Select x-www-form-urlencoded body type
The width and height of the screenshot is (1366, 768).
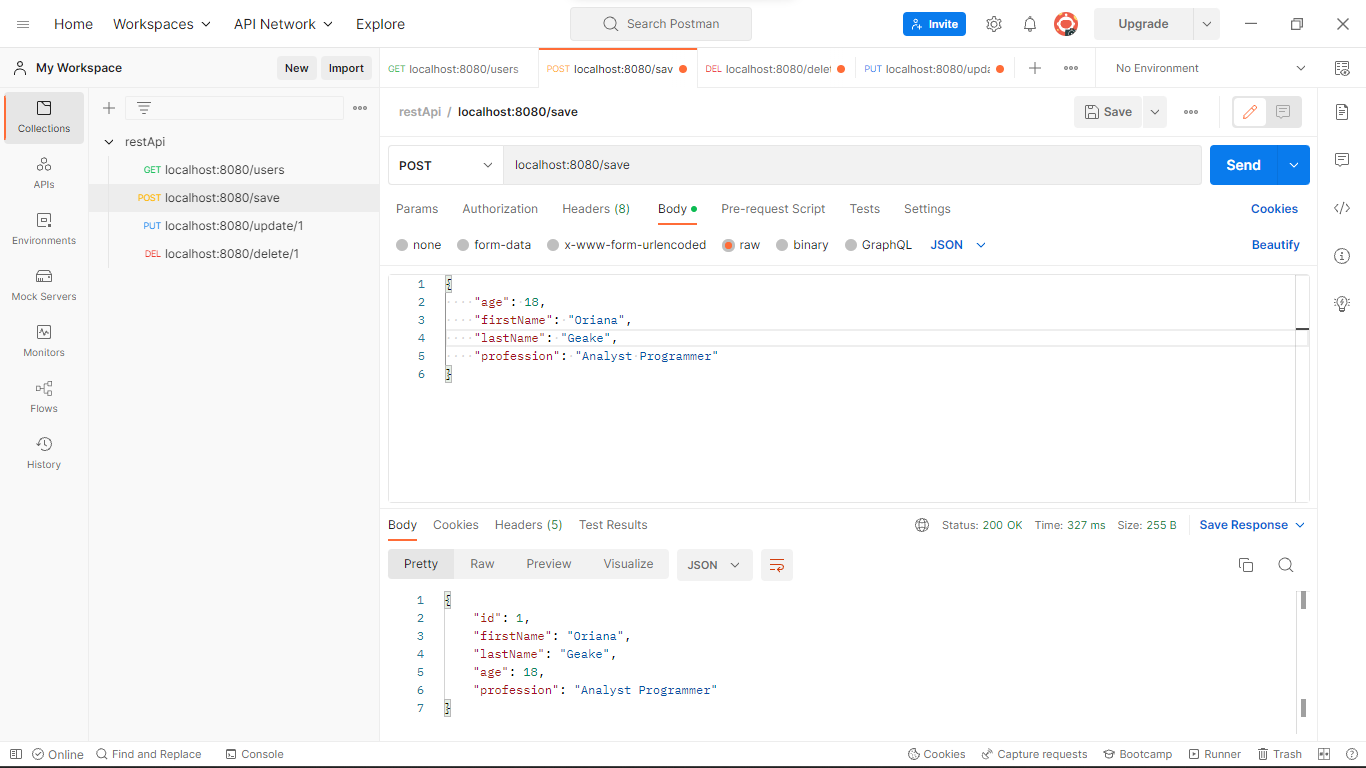553,245
